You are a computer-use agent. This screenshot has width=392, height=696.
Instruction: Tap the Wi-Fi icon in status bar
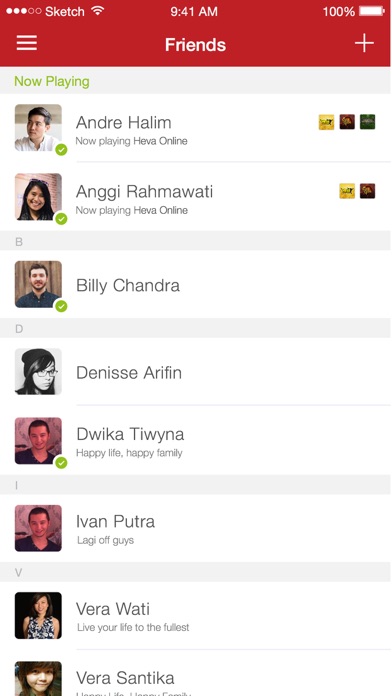[98, 11]
